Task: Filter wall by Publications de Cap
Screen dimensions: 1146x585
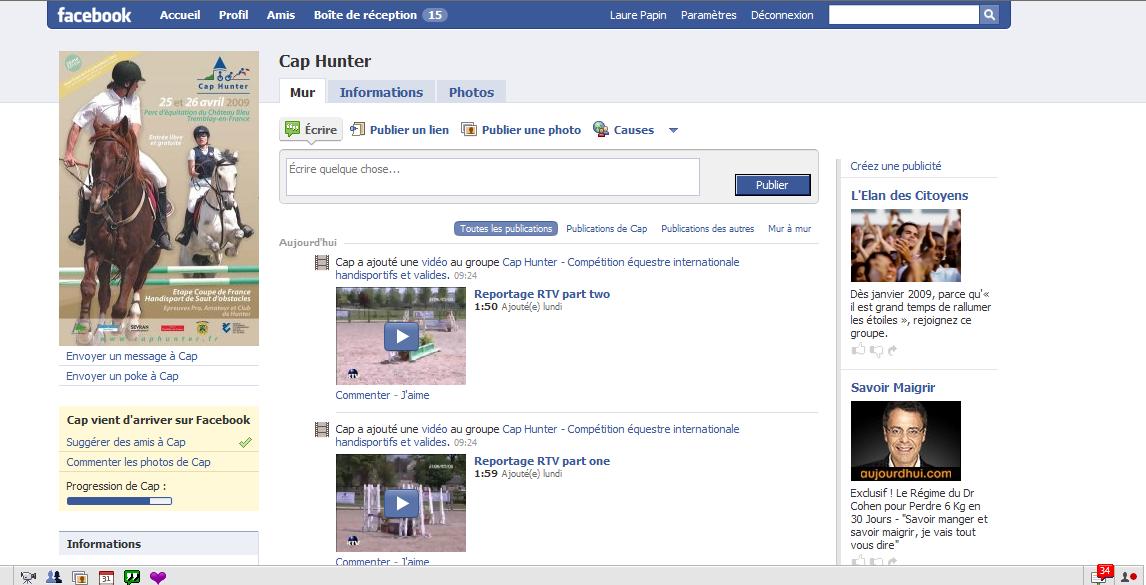Action: [607, 229]
